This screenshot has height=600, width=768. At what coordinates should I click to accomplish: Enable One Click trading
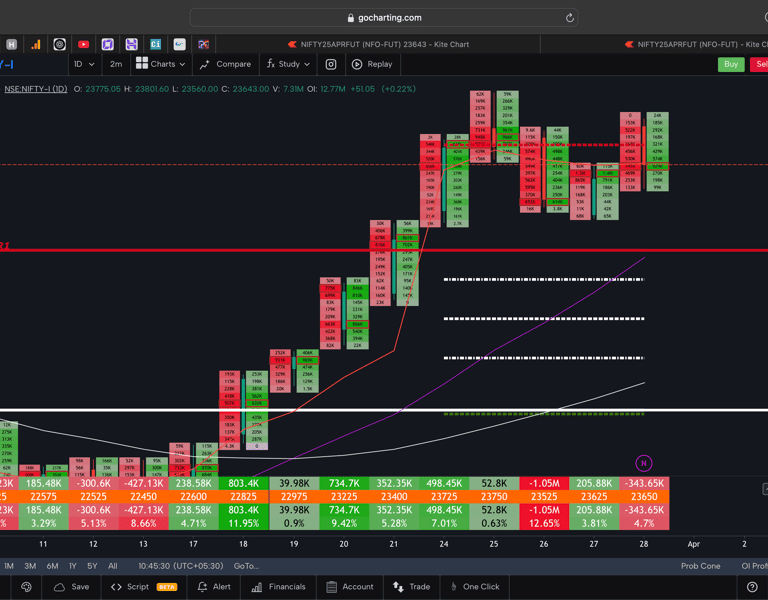tap(475, 587)
